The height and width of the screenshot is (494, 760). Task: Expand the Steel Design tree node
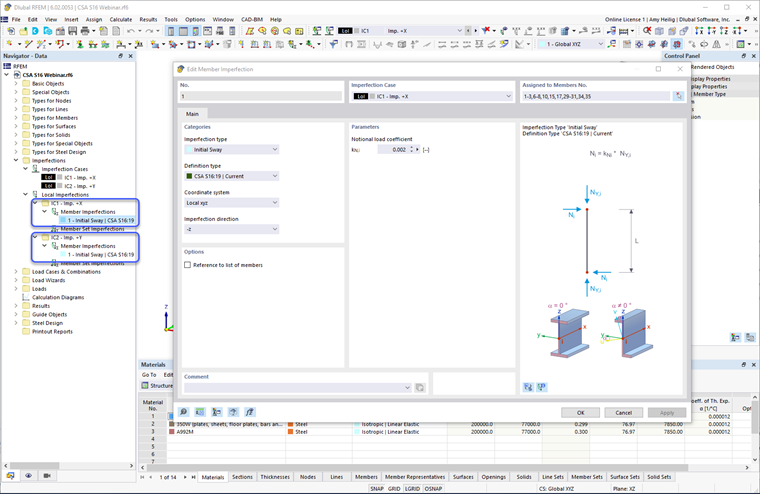pos(16,323)
